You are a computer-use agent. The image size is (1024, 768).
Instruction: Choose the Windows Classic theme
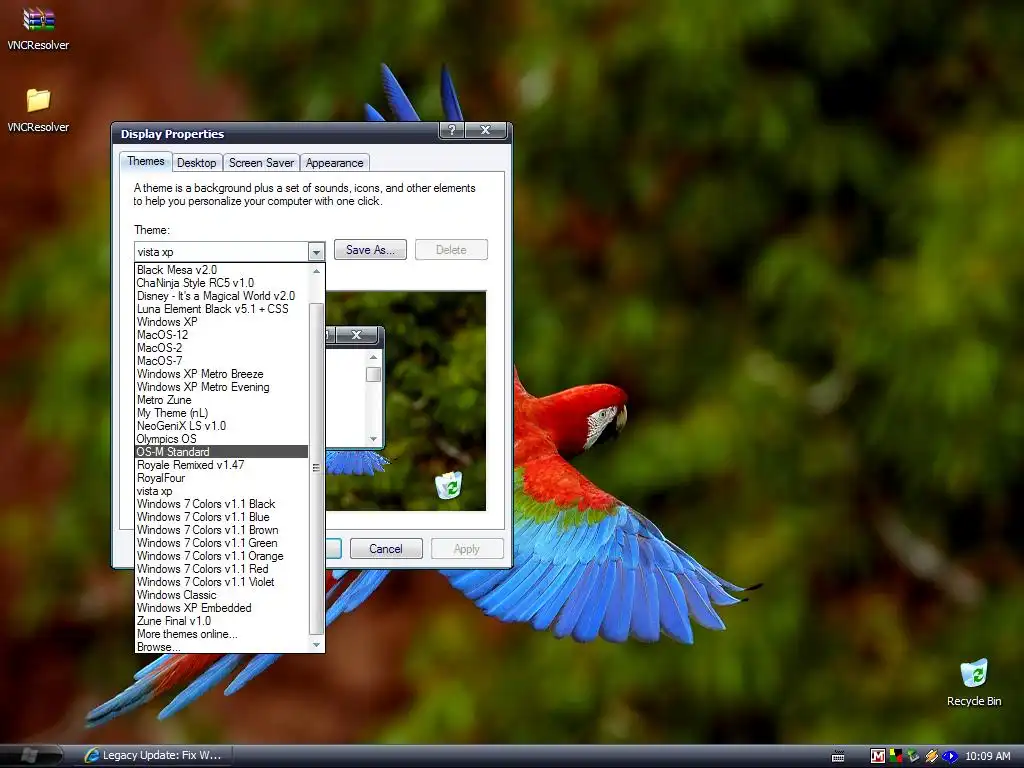221,595
